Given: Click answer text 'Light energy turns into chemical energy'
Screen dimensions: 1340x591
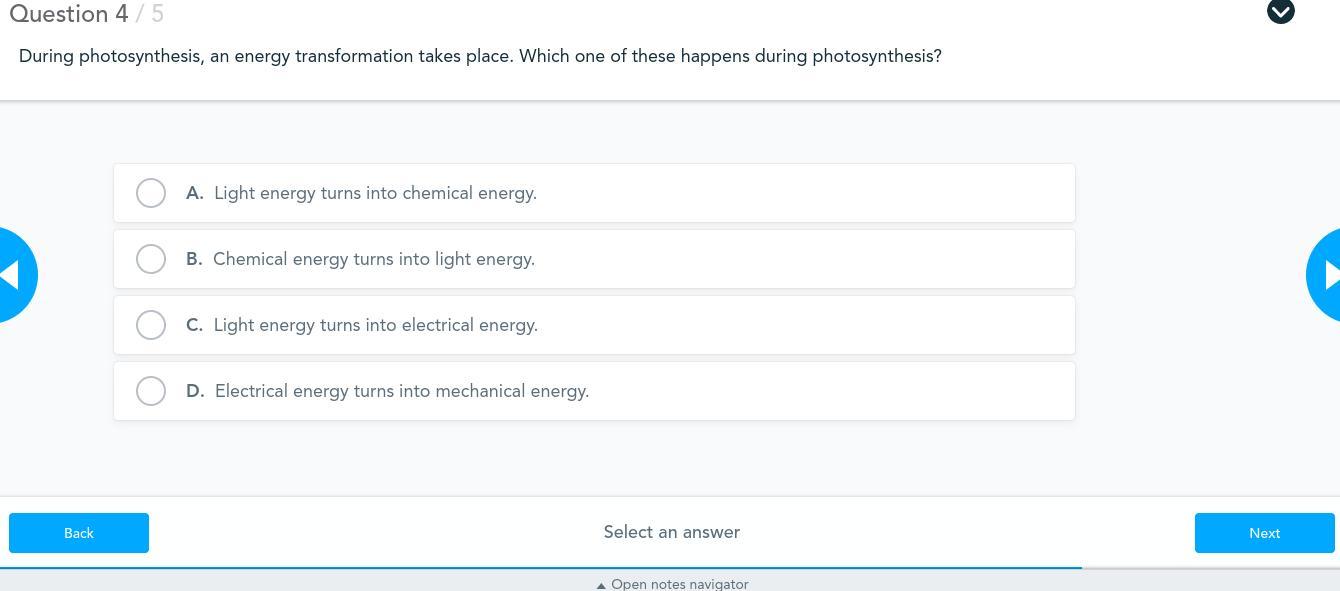Looking at the screenshot, I should point(375,193).
